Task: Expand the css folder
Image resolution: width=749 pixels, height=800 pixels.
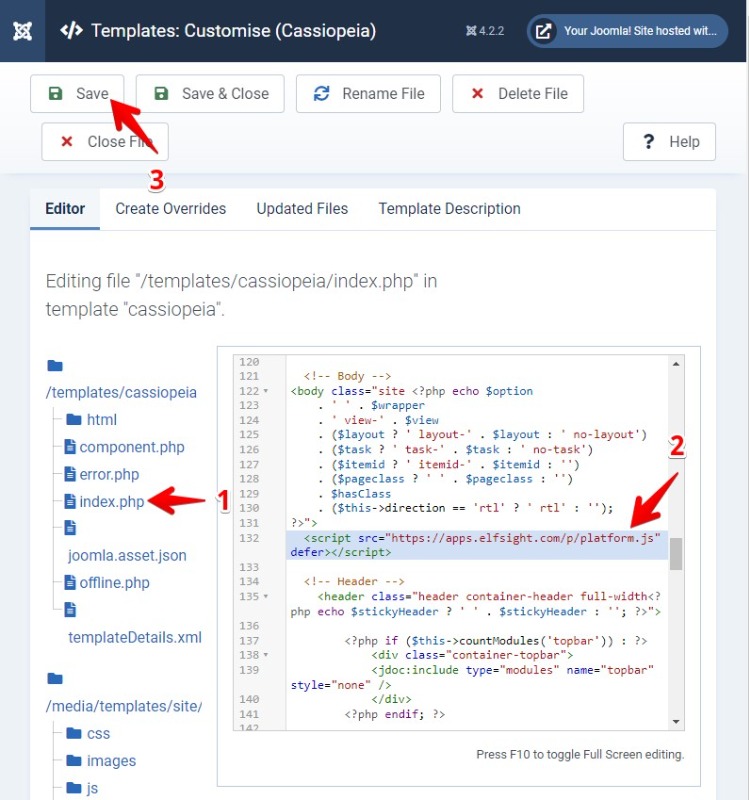Action: [x=98, y=734]
